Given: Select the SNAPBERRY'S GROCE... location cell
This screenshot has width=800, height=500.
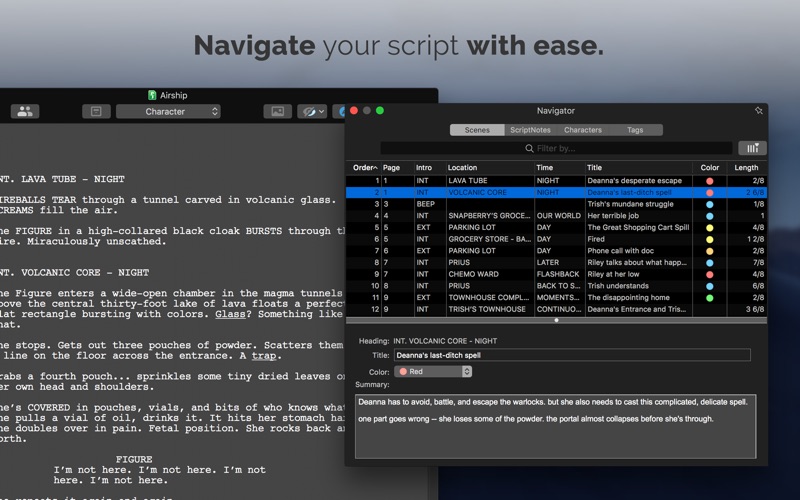Looking at the screenshot, I should point(490,216).
